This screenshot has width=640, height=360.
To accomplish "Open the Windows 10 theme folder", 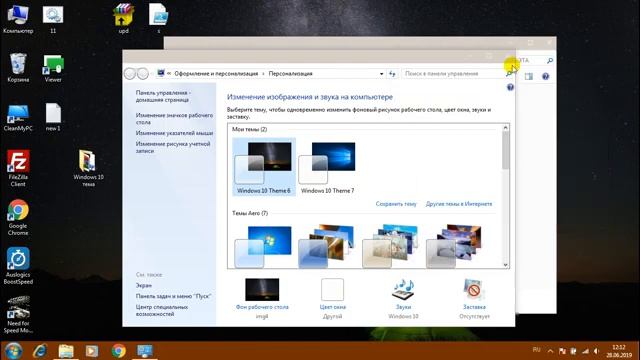I will click(88, 168).
